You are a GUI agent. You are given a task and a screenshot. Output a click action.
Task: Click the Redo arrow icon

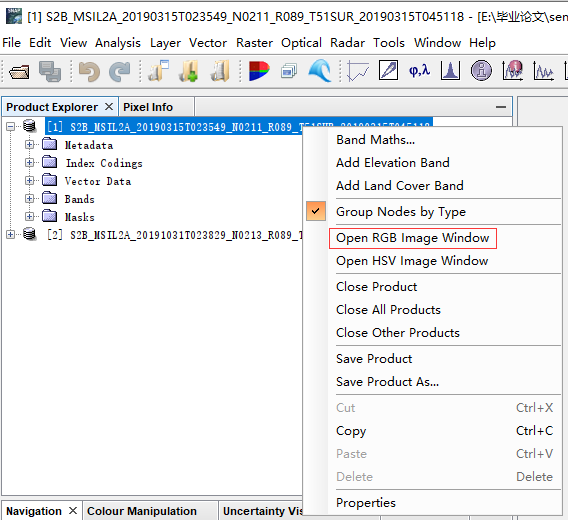[120, 71]
